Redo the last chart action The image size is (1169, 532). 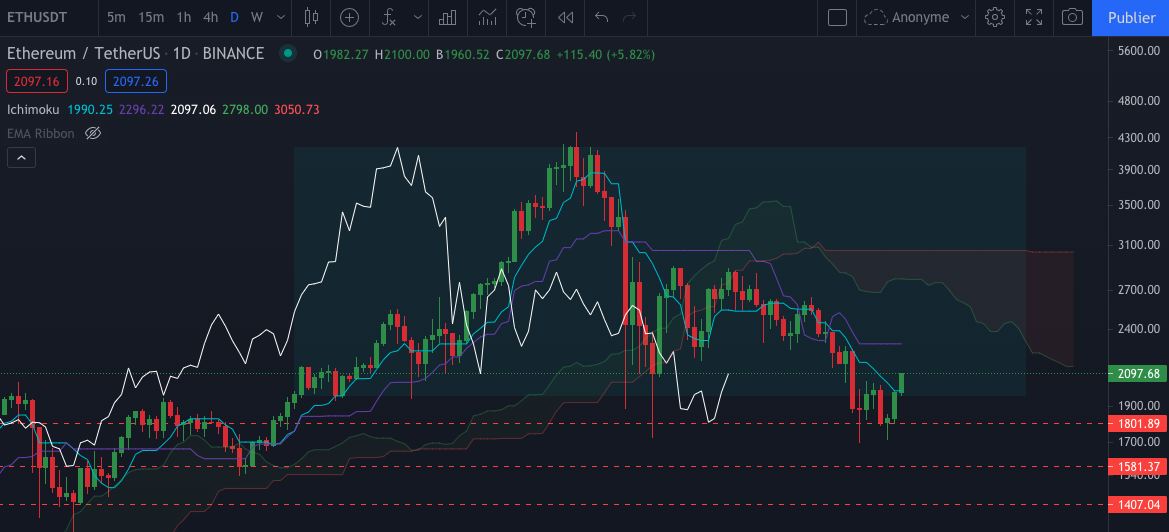[x=629, y=17]
